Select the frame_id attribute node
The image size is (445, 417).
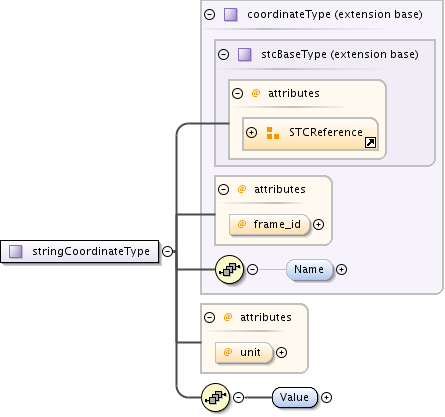pyautogui.click(x=269, y=225)
